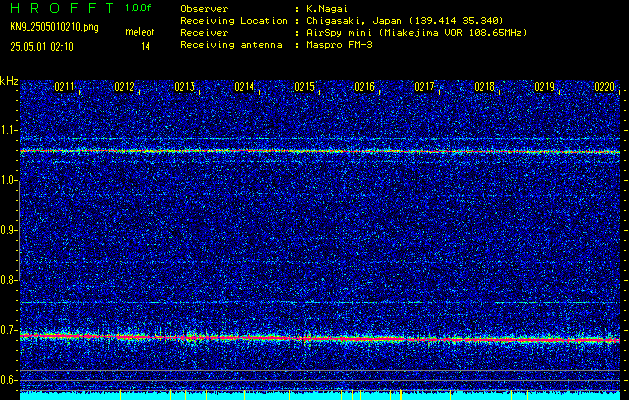Click the timestamp 25.05.01 02:10
629x400 pixels.
(x=42, y=47)
